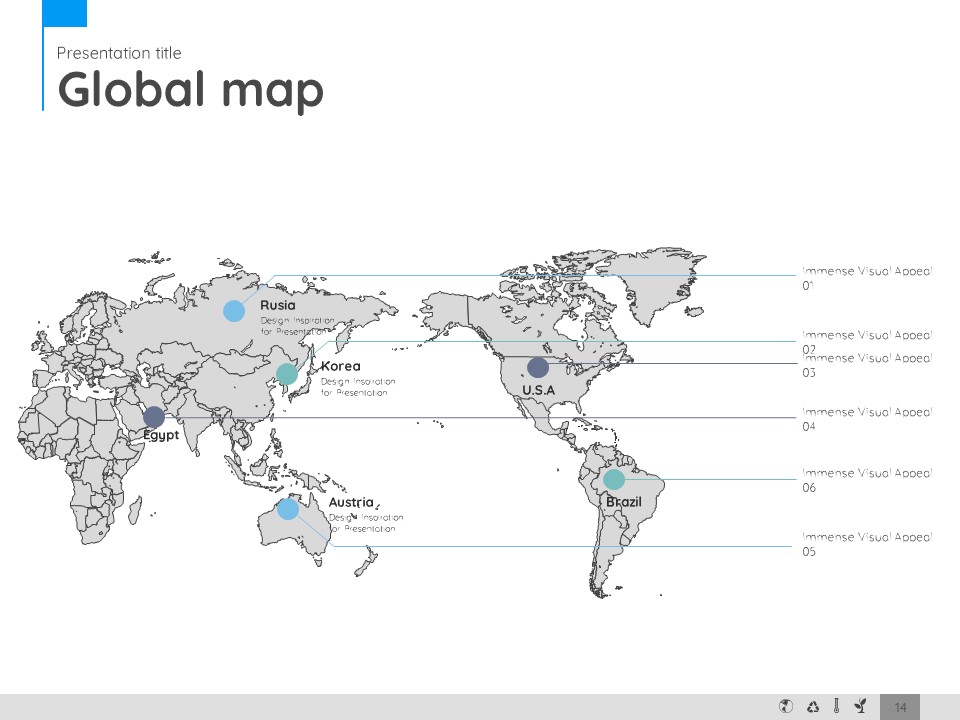Image resolution: width=960 pixels, height=720 pixels.
Task: Click the Korea description text
Action: [x=358, y=387]
